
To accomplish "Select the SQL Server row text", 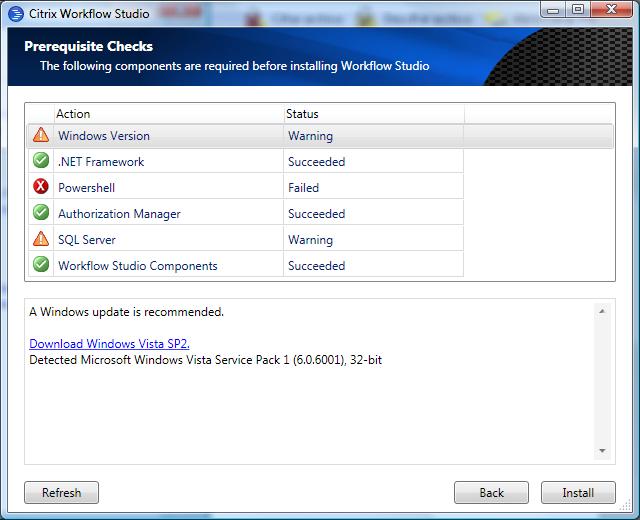I will 87,240.
